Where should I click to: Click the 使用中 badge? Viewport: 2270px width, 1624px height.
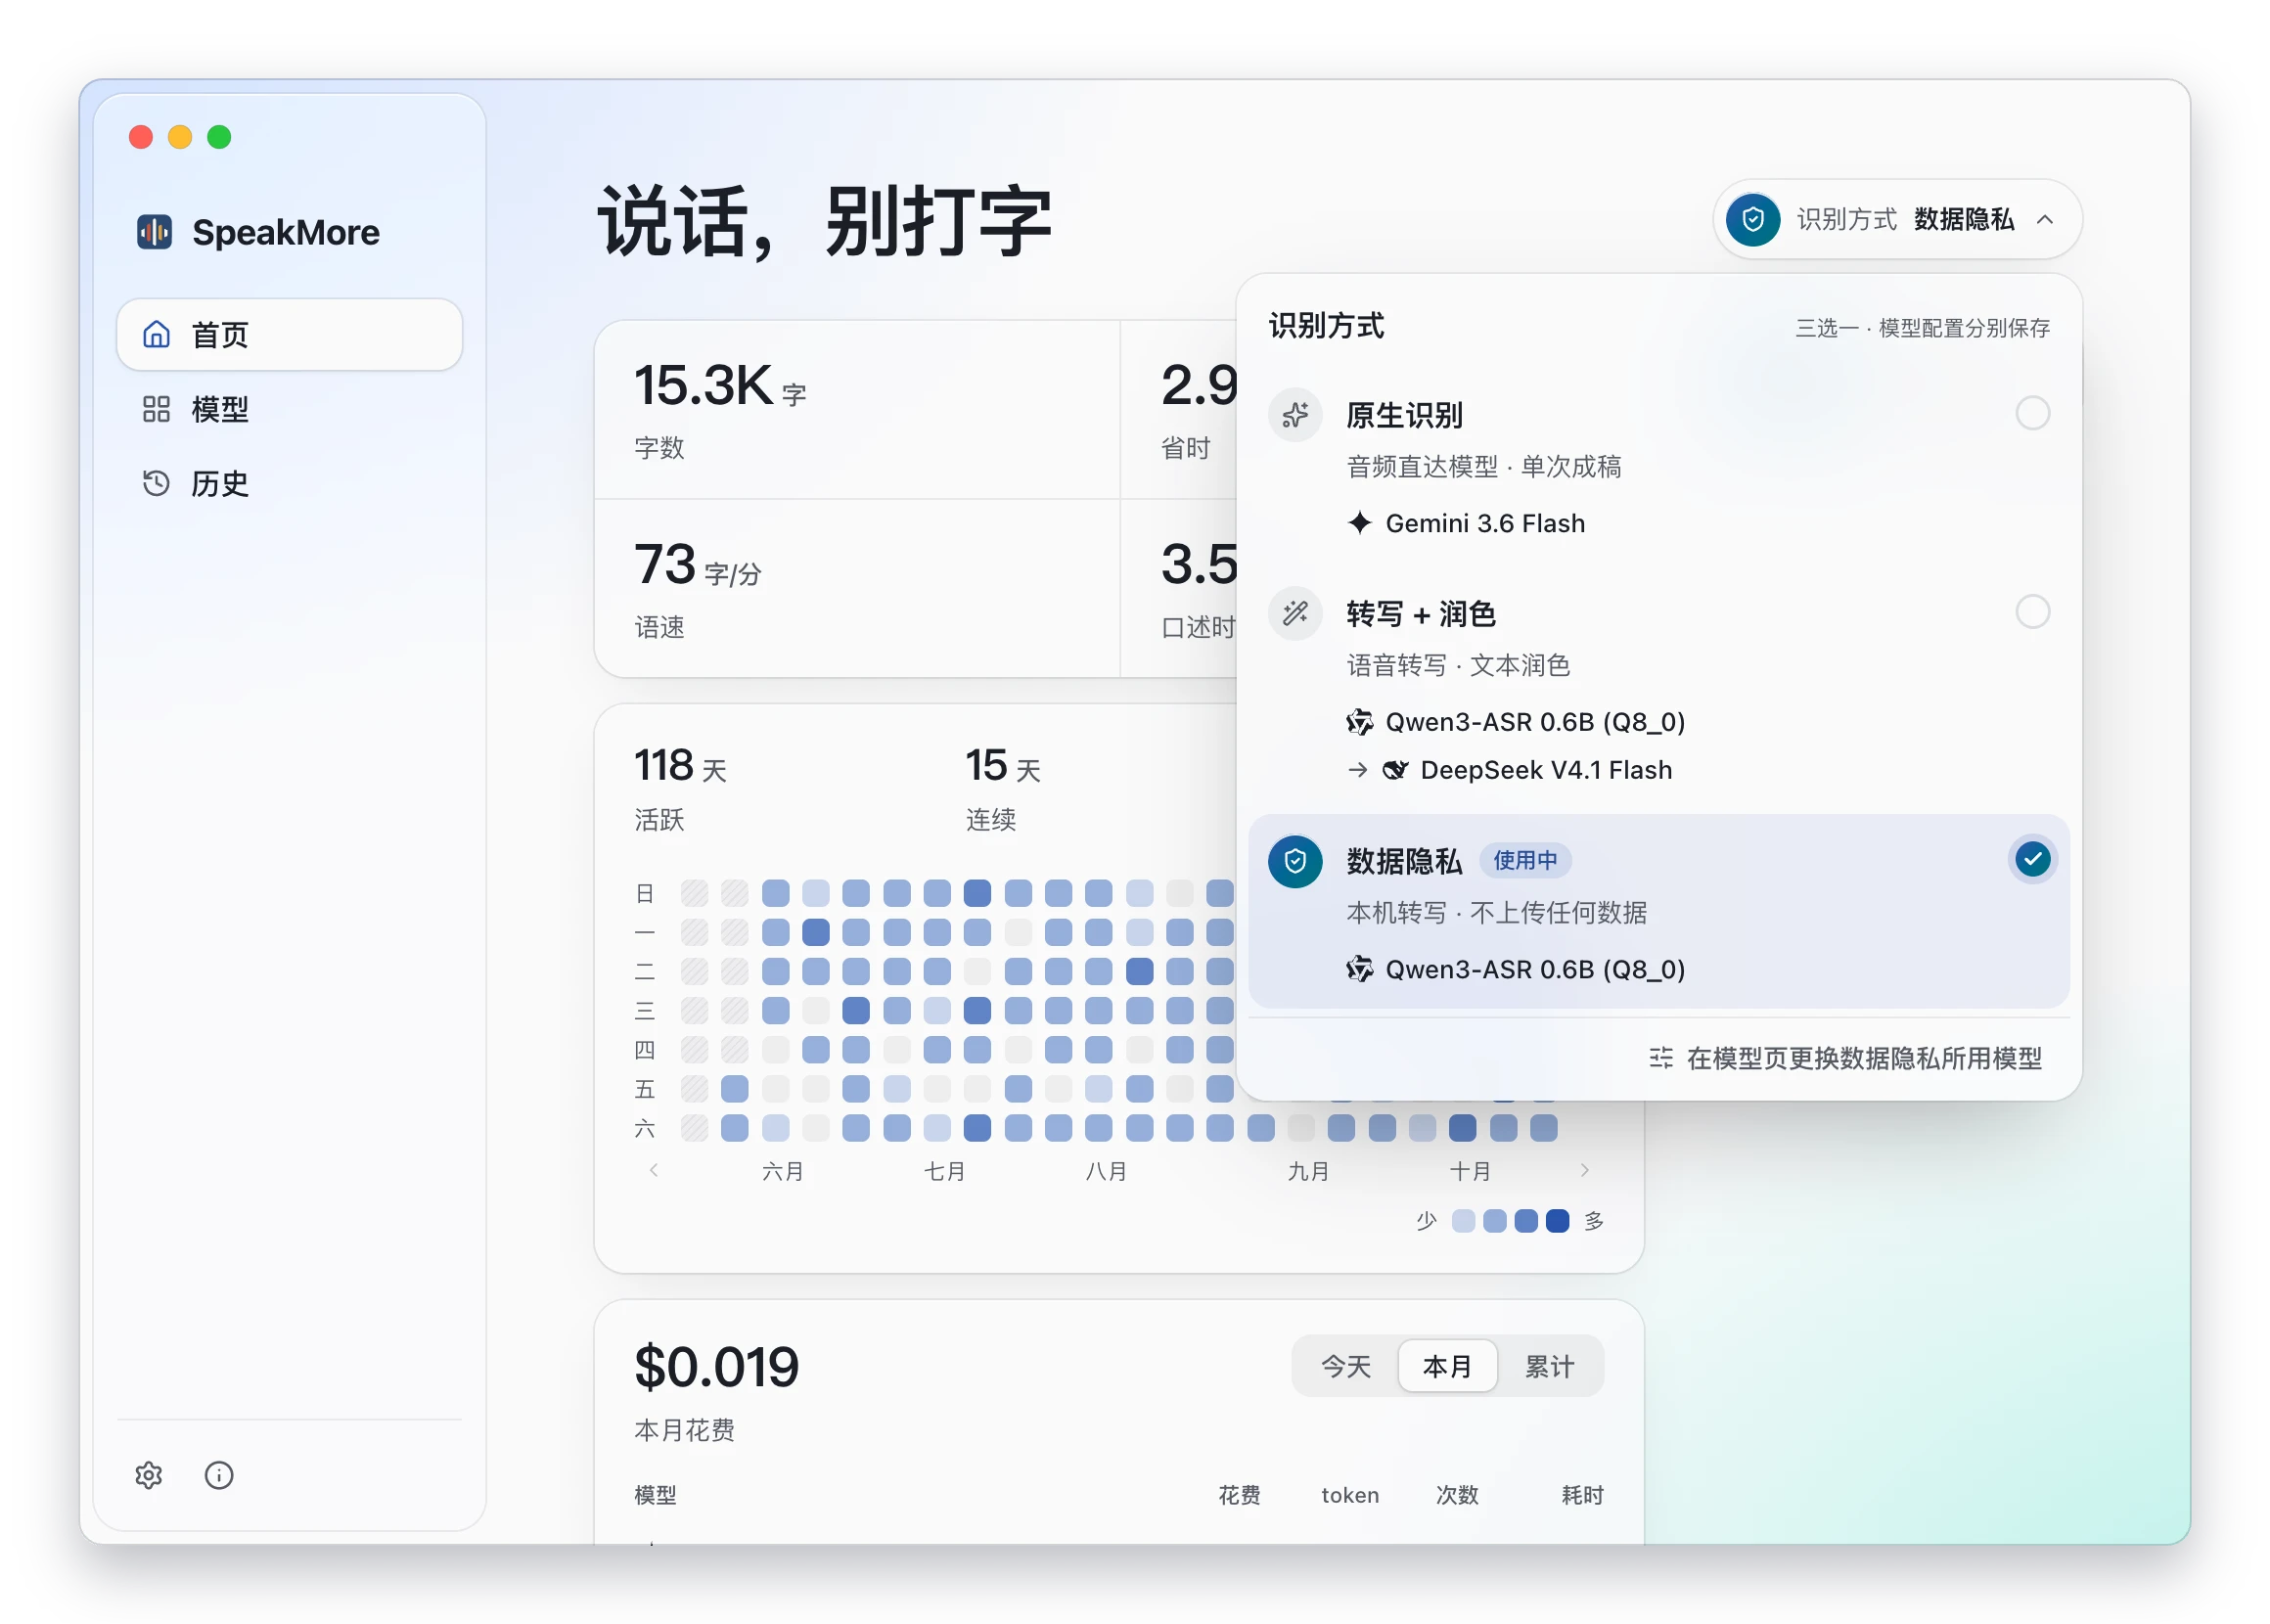pos(1525,860)
